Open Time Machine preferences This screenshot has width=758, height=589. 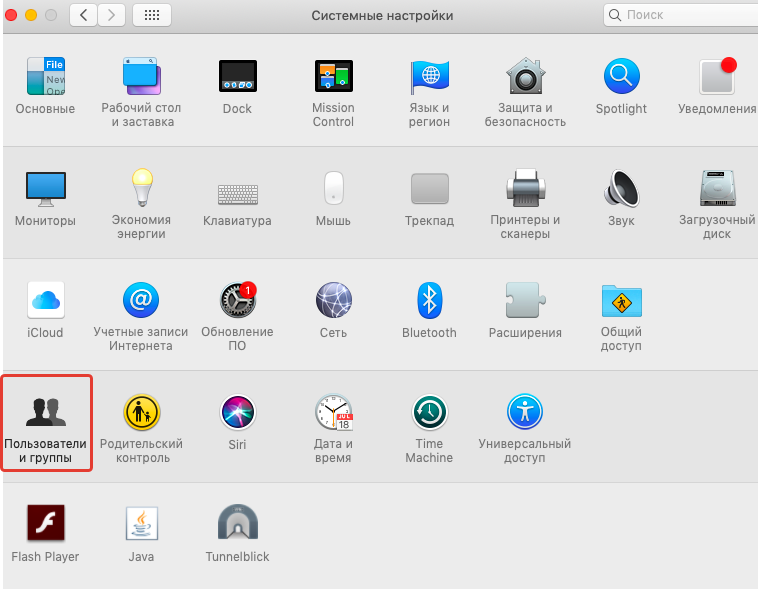(x=429, y=412)
